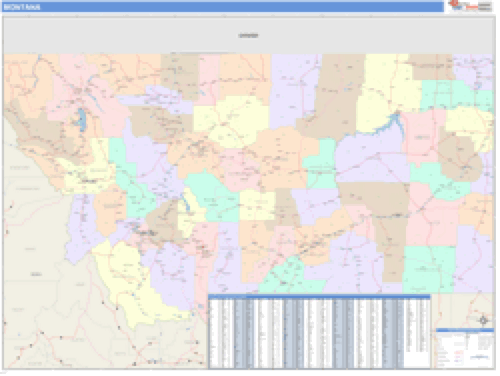Screen dimensions: 500x376
Task: Click the map legend box
Action: click(465, 348)
